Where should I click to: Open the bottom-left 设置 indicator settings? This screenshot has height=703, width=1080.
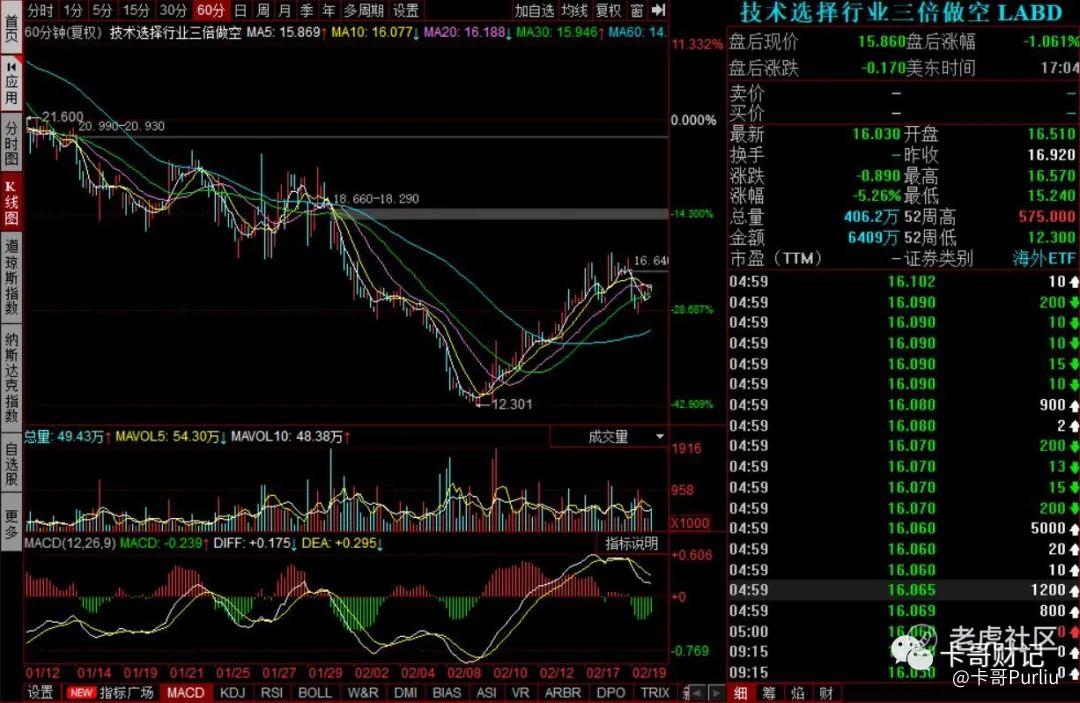pyautogui.click(x=40, y=692)
